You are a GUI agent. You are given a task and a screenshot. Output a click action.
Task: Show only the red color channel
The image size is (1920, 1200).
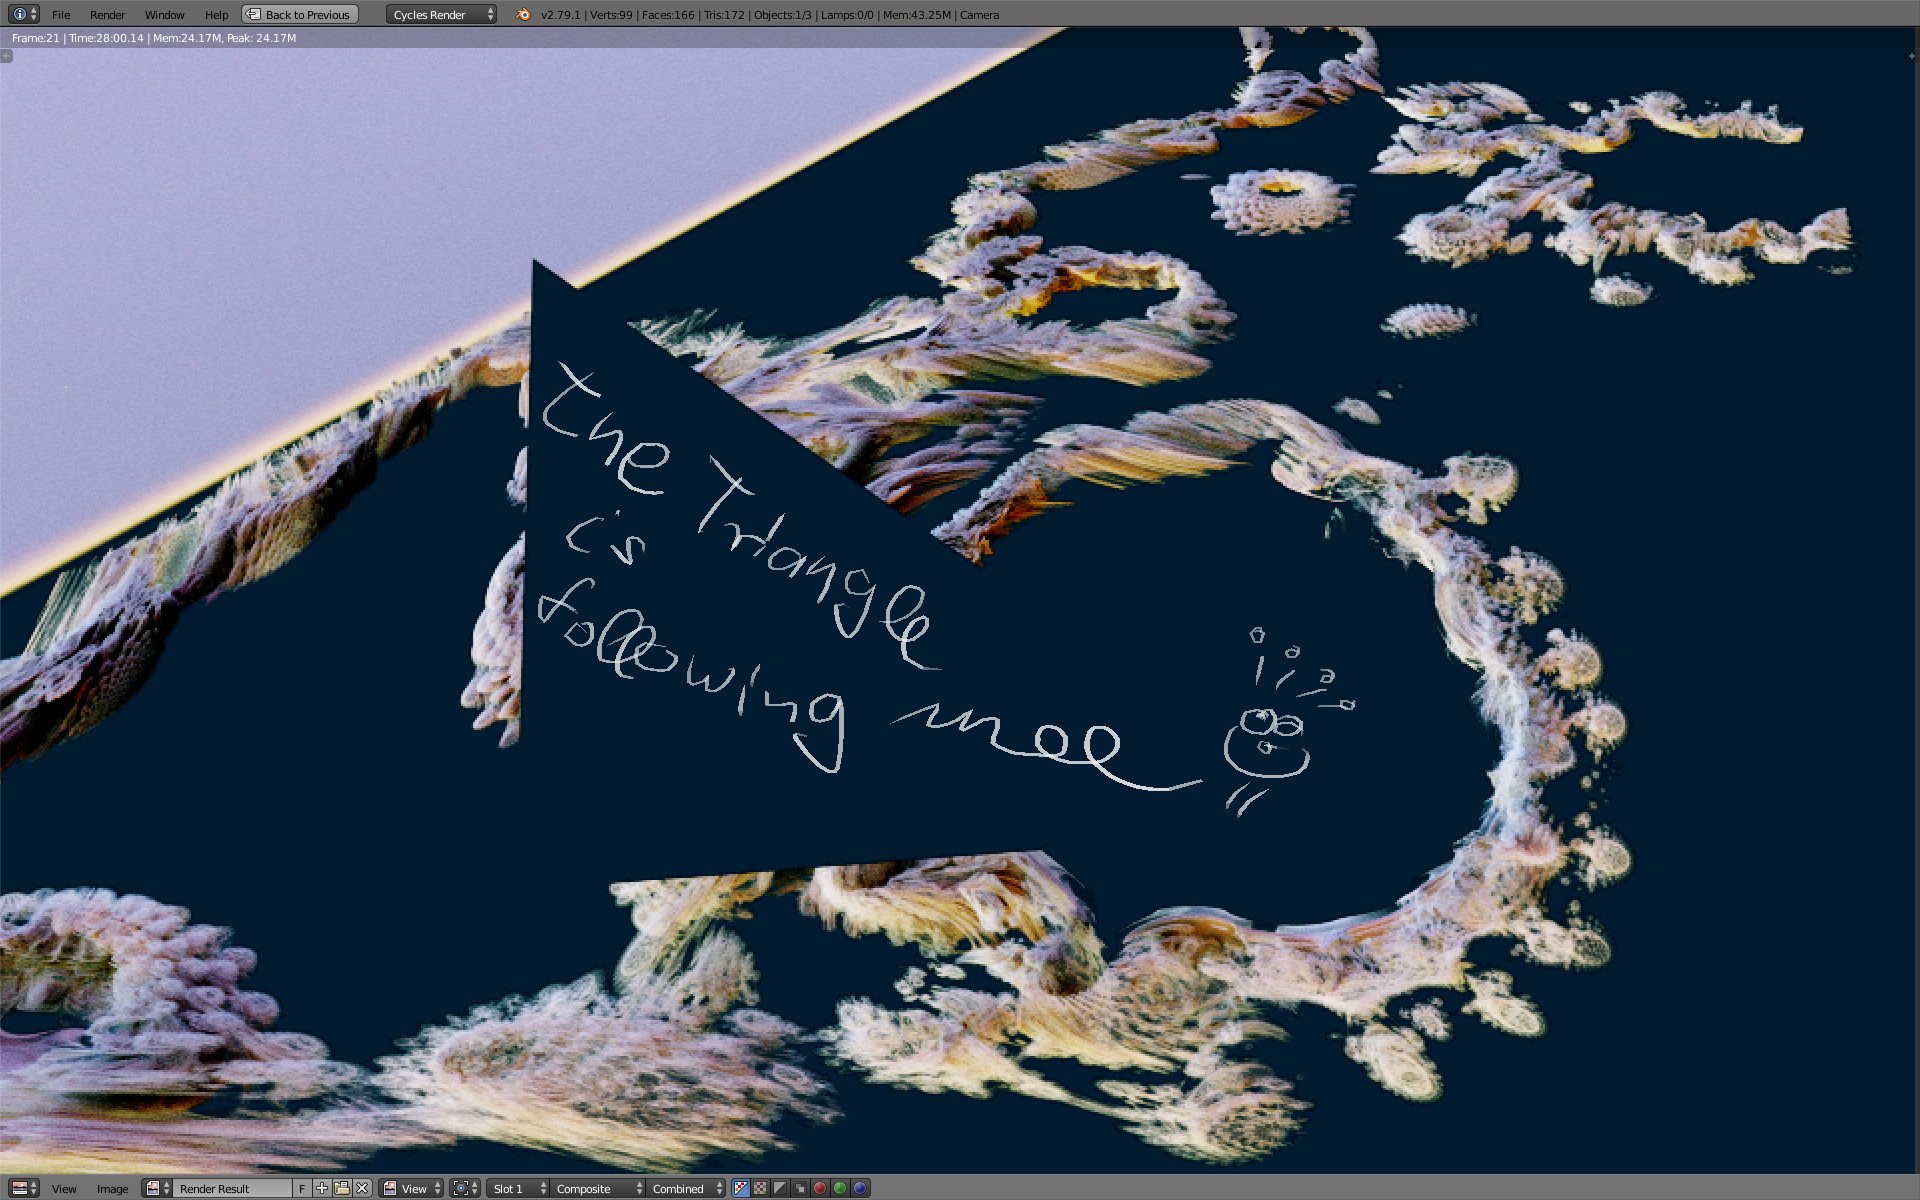pyautogui.click(x=820, y=1188)
